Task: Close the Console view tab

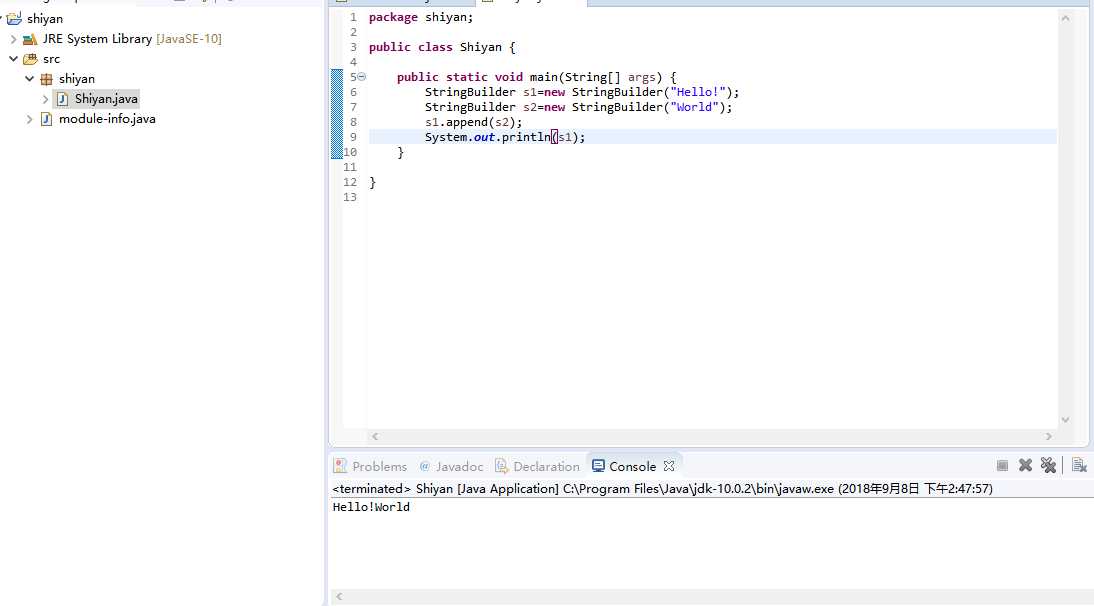Action: pos(668,466)
